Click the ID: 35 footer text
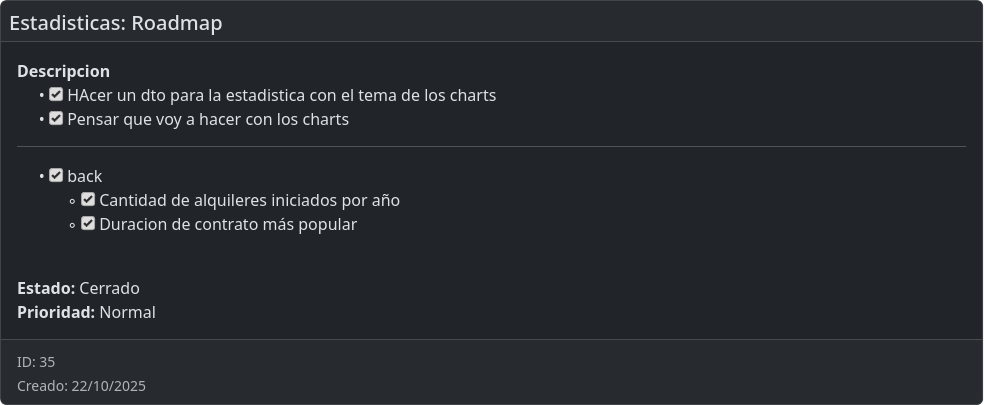This screenshot has width=984, height=405. click(36, 362)
